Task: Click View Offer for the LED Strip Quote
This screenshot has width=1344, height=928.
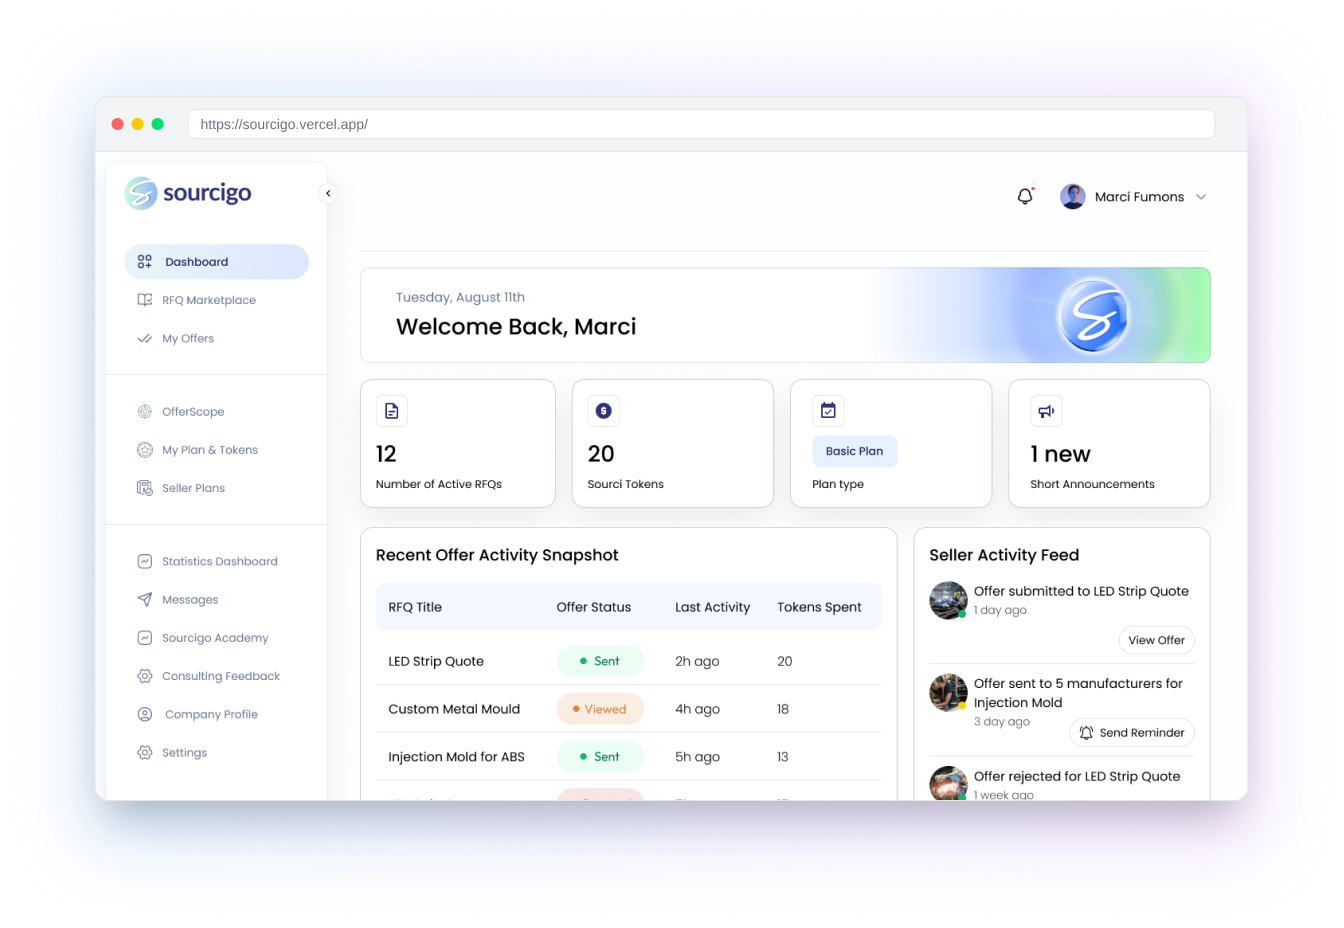Action: 1156,640
